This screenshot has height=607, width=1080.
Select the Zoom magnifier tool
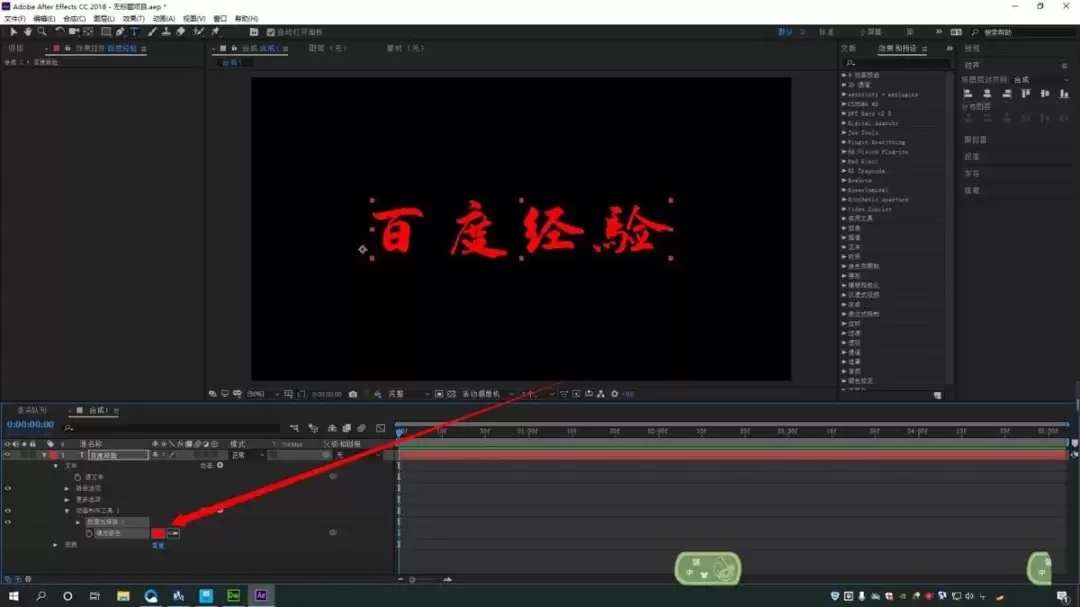(x=42, y=32)
